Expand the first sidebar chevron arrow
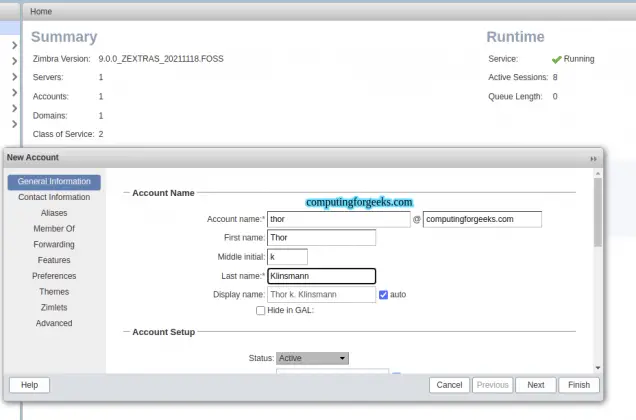This screenshot has height=420, width=636. [x=15, y=45]
